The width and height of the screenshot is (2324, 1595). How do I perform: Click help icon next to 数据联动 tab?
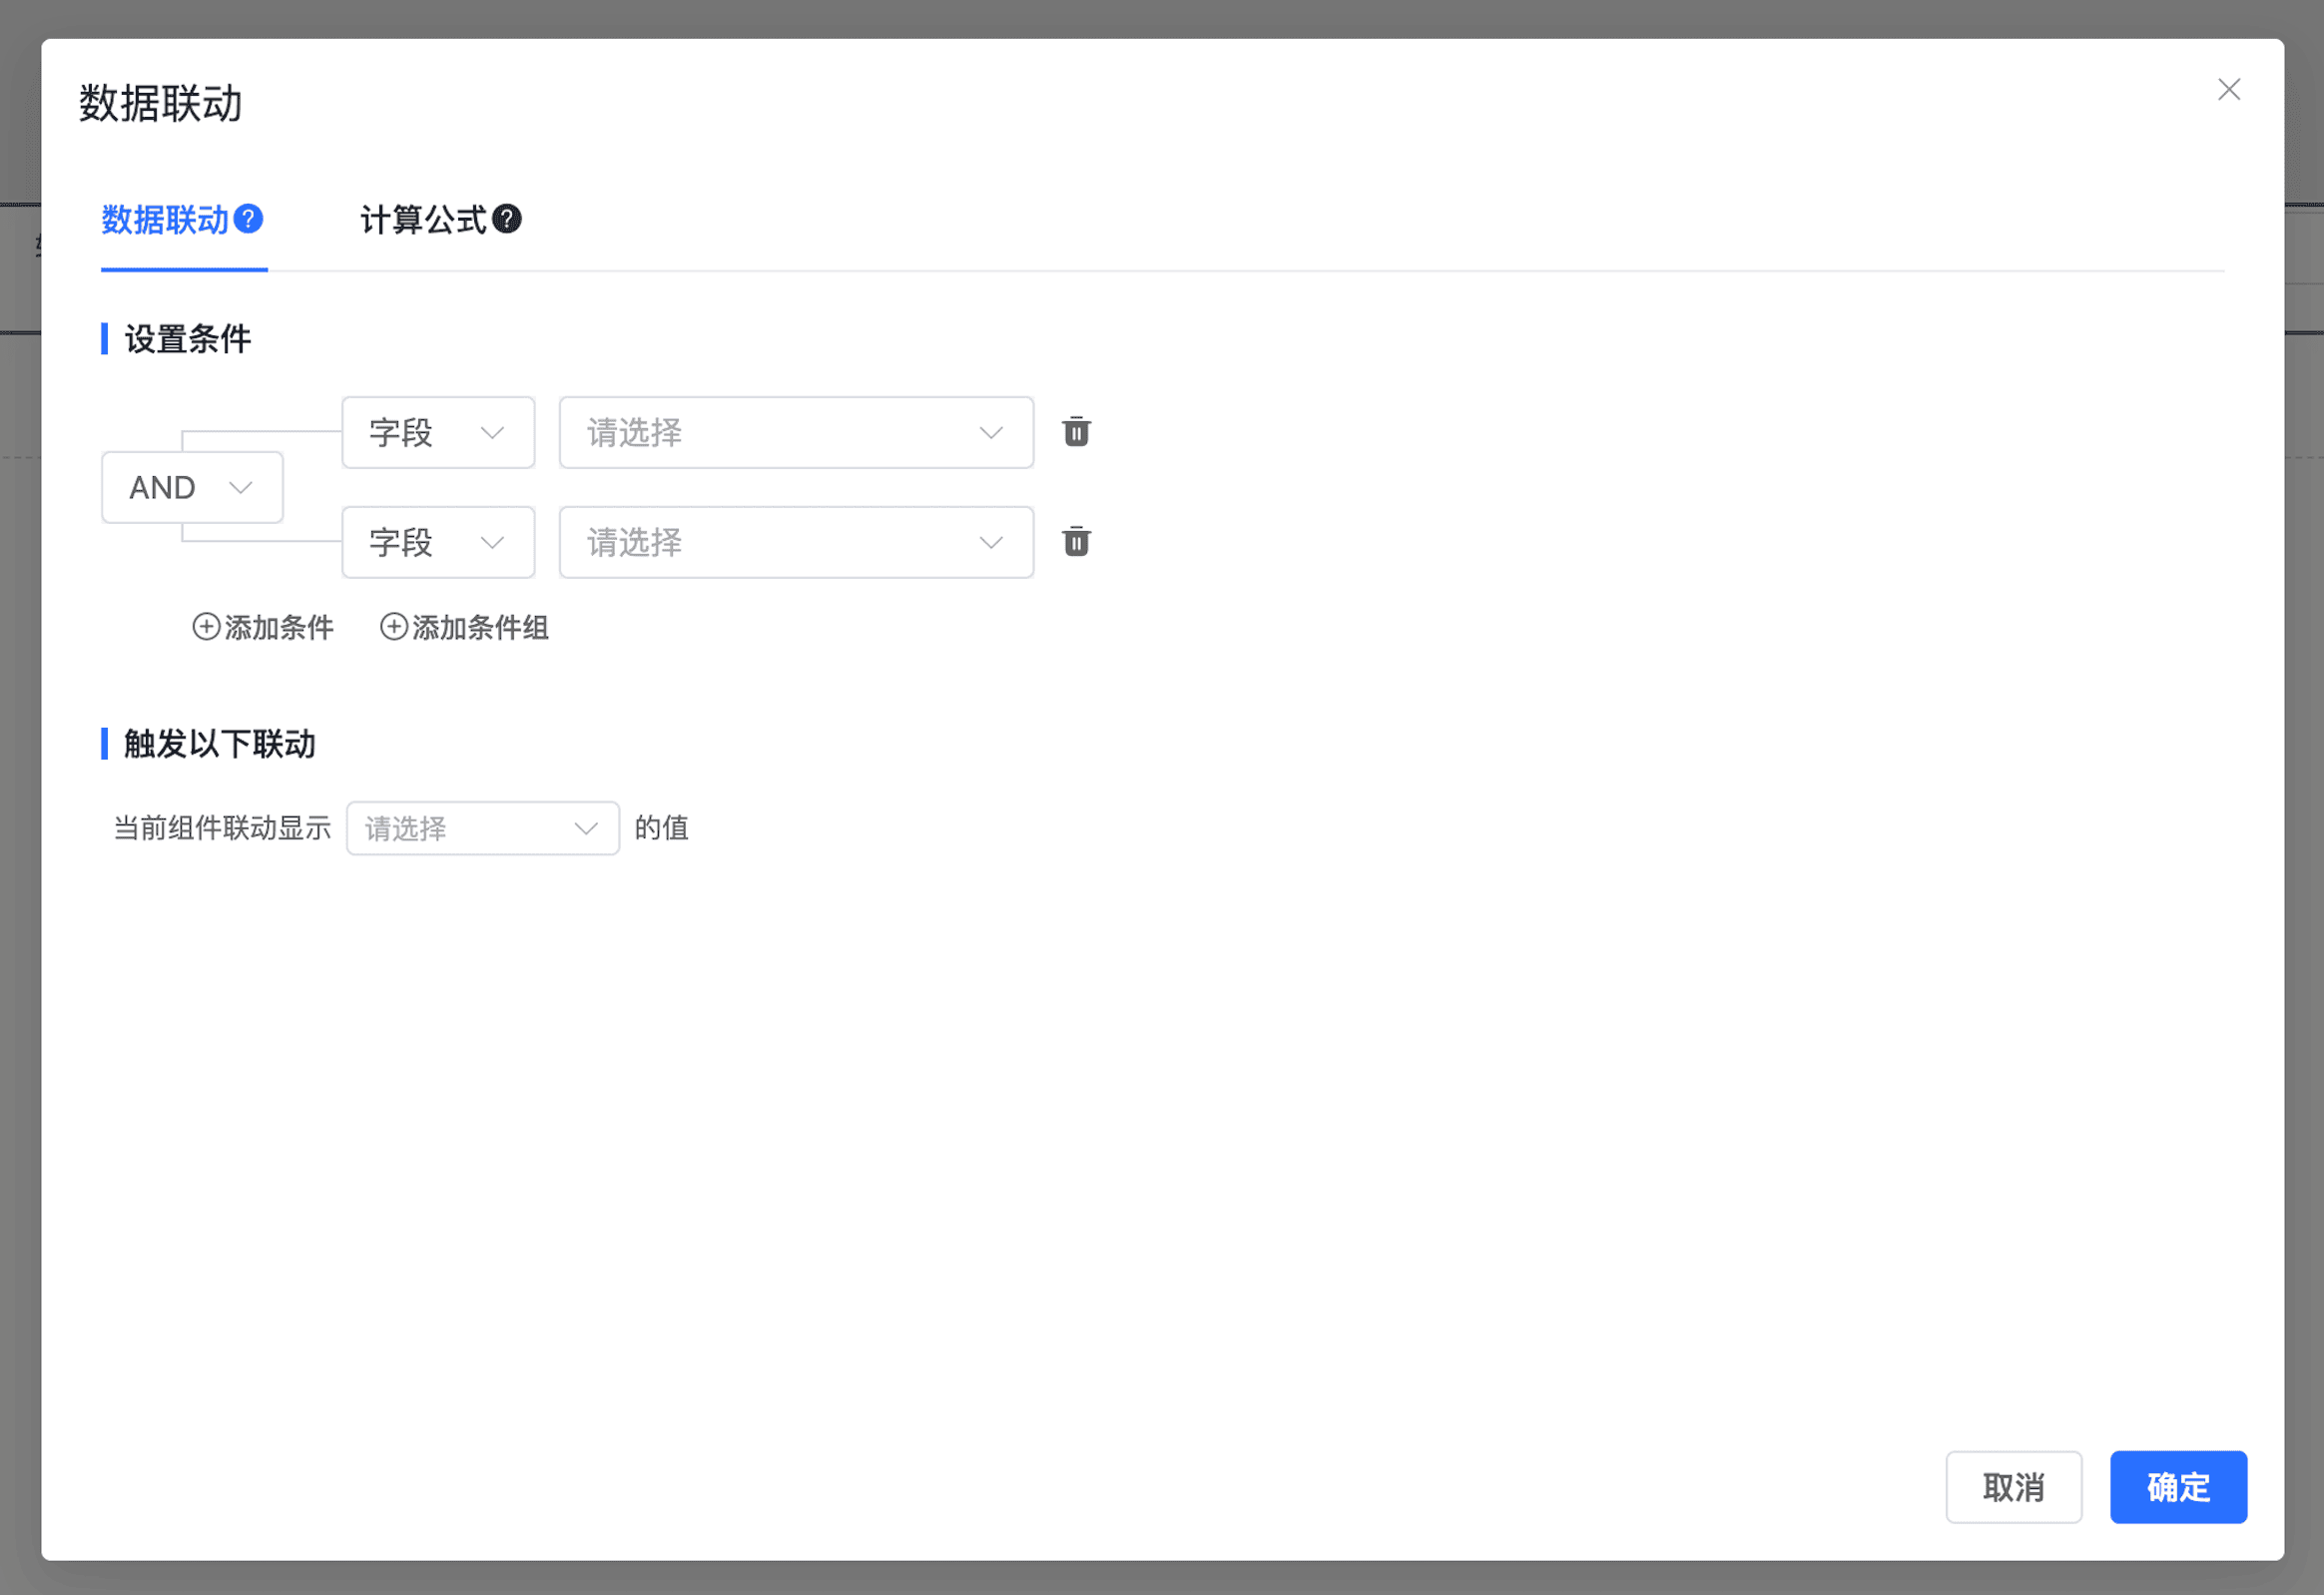coord(248,219)
